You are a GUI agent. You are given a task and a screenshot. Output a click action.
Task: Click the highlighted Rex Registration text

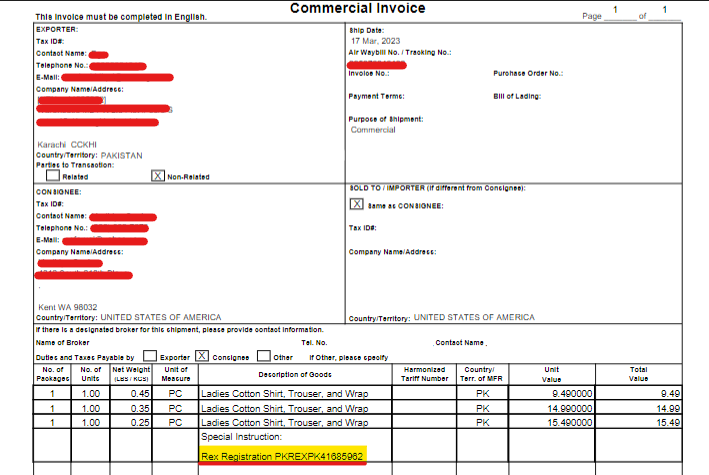[x=283, y=456]
